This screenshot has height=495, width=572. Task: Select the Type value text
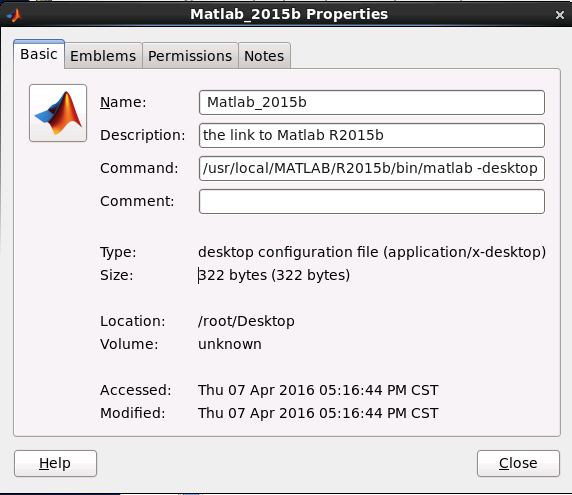(372, 252)
